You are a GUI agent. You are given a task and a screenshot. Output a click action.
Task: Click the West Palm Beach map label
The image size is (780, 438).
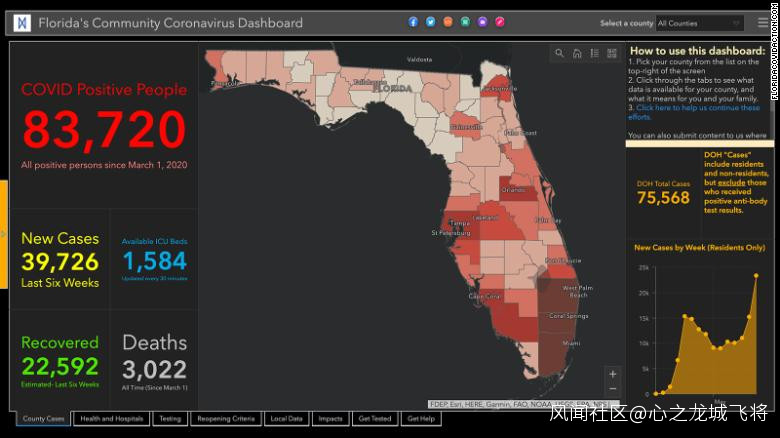(577, 291)
